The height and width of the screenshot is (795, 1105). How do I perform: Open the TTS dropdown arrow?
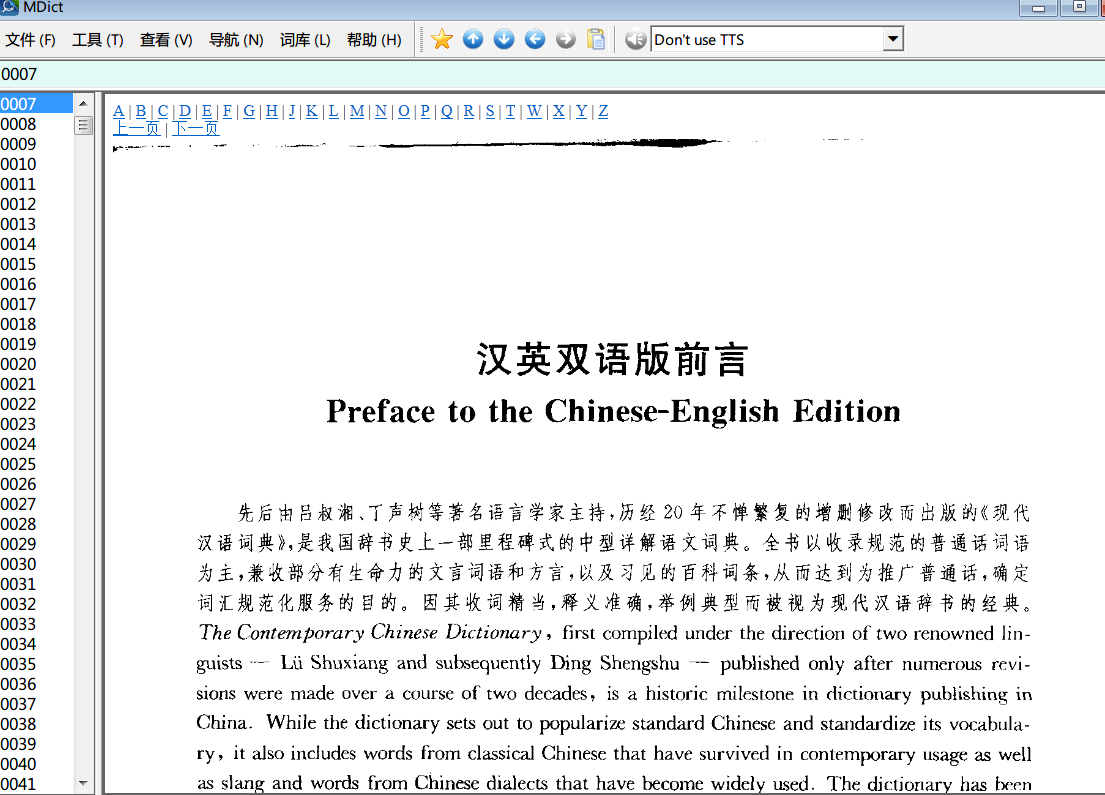click(x=893, y=39)
